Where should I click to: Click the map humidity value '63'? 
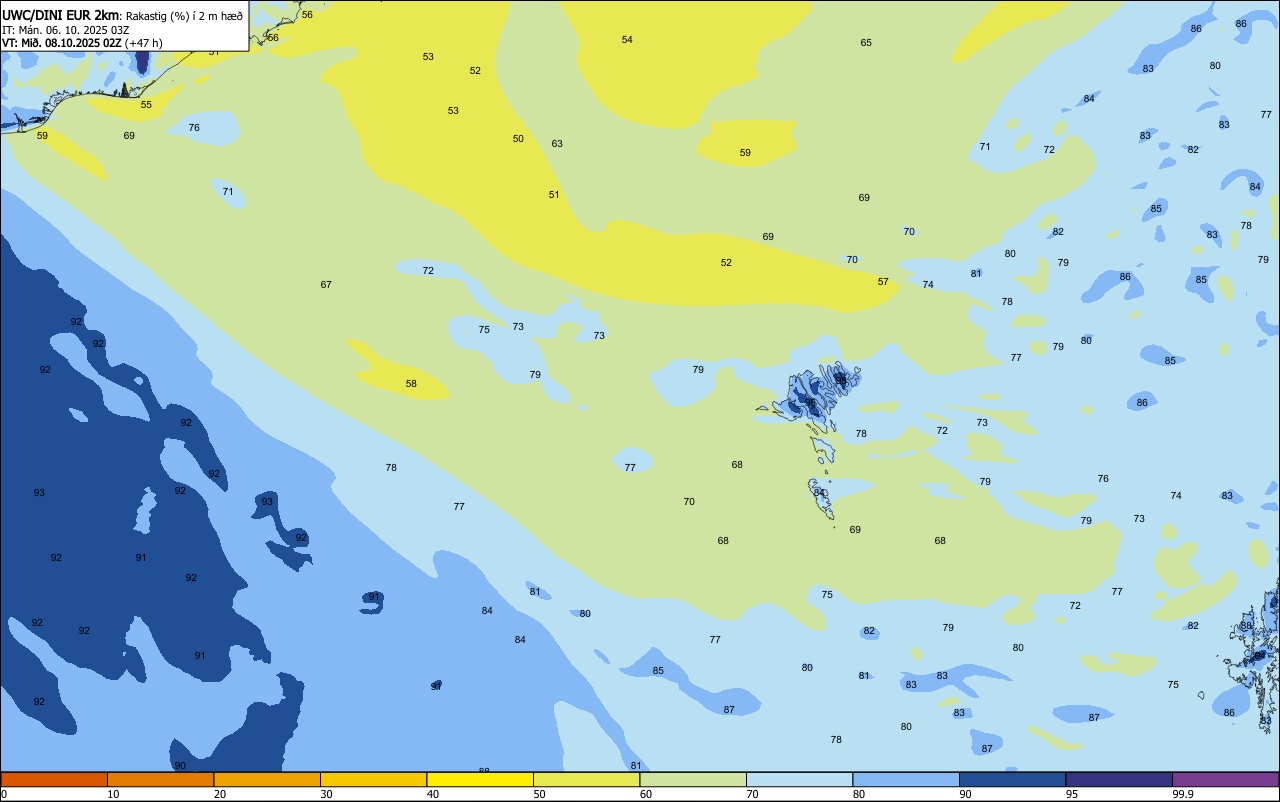pyautogui.click(x=557, y=144)
